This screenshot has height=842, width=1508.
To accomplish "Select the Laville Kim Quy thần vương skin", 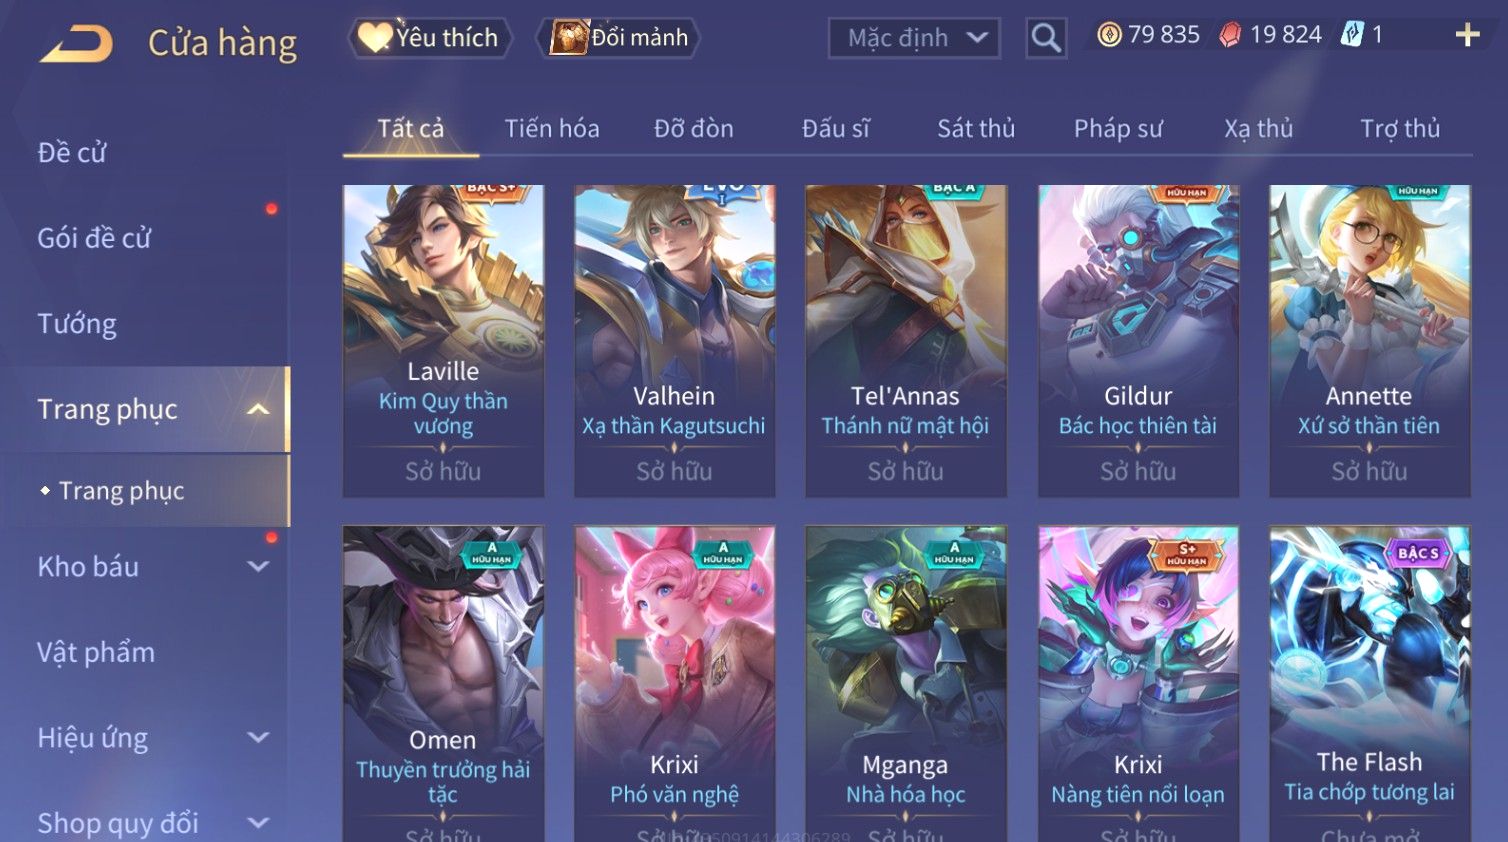I will click(x=443, y=340).
